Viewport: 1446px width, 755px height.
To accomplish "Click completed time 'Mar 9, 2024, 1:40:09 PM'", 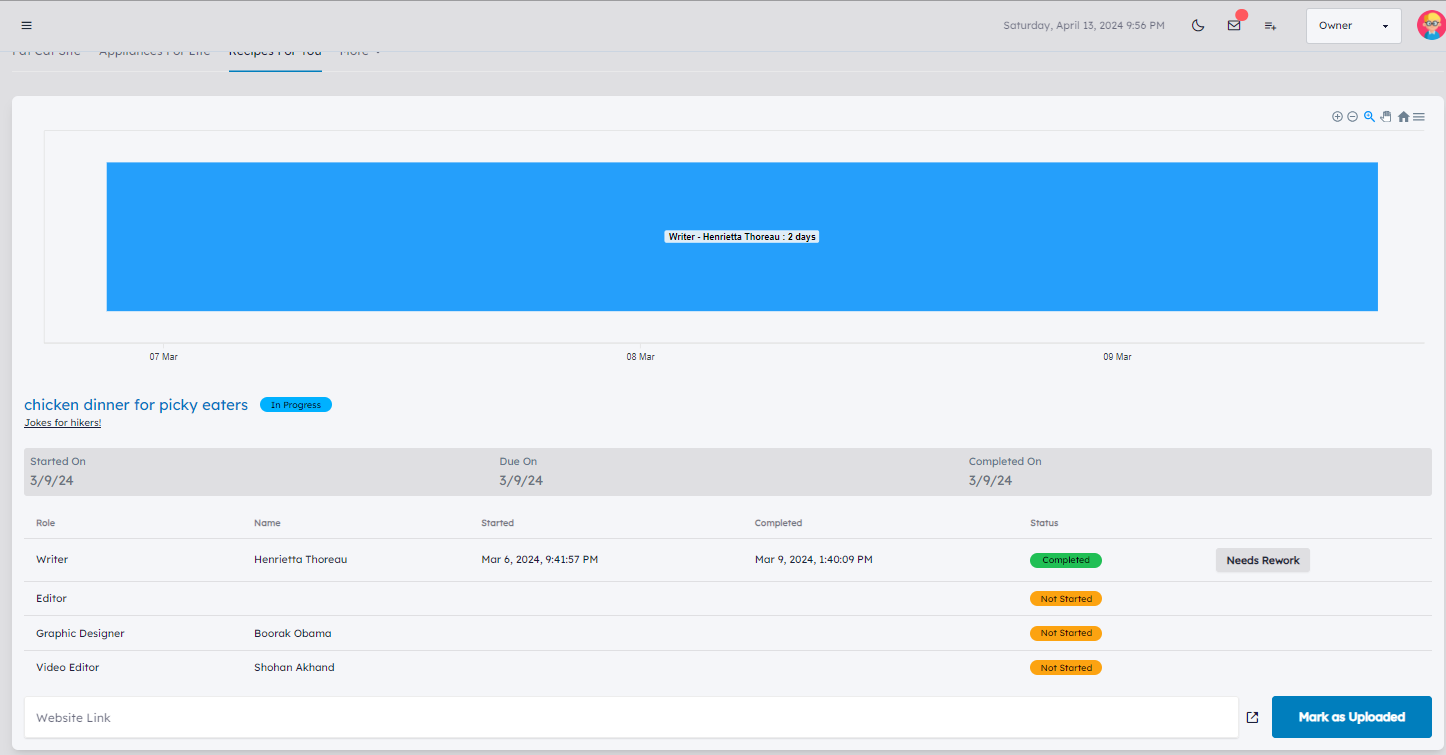I will tap(814, 559).
